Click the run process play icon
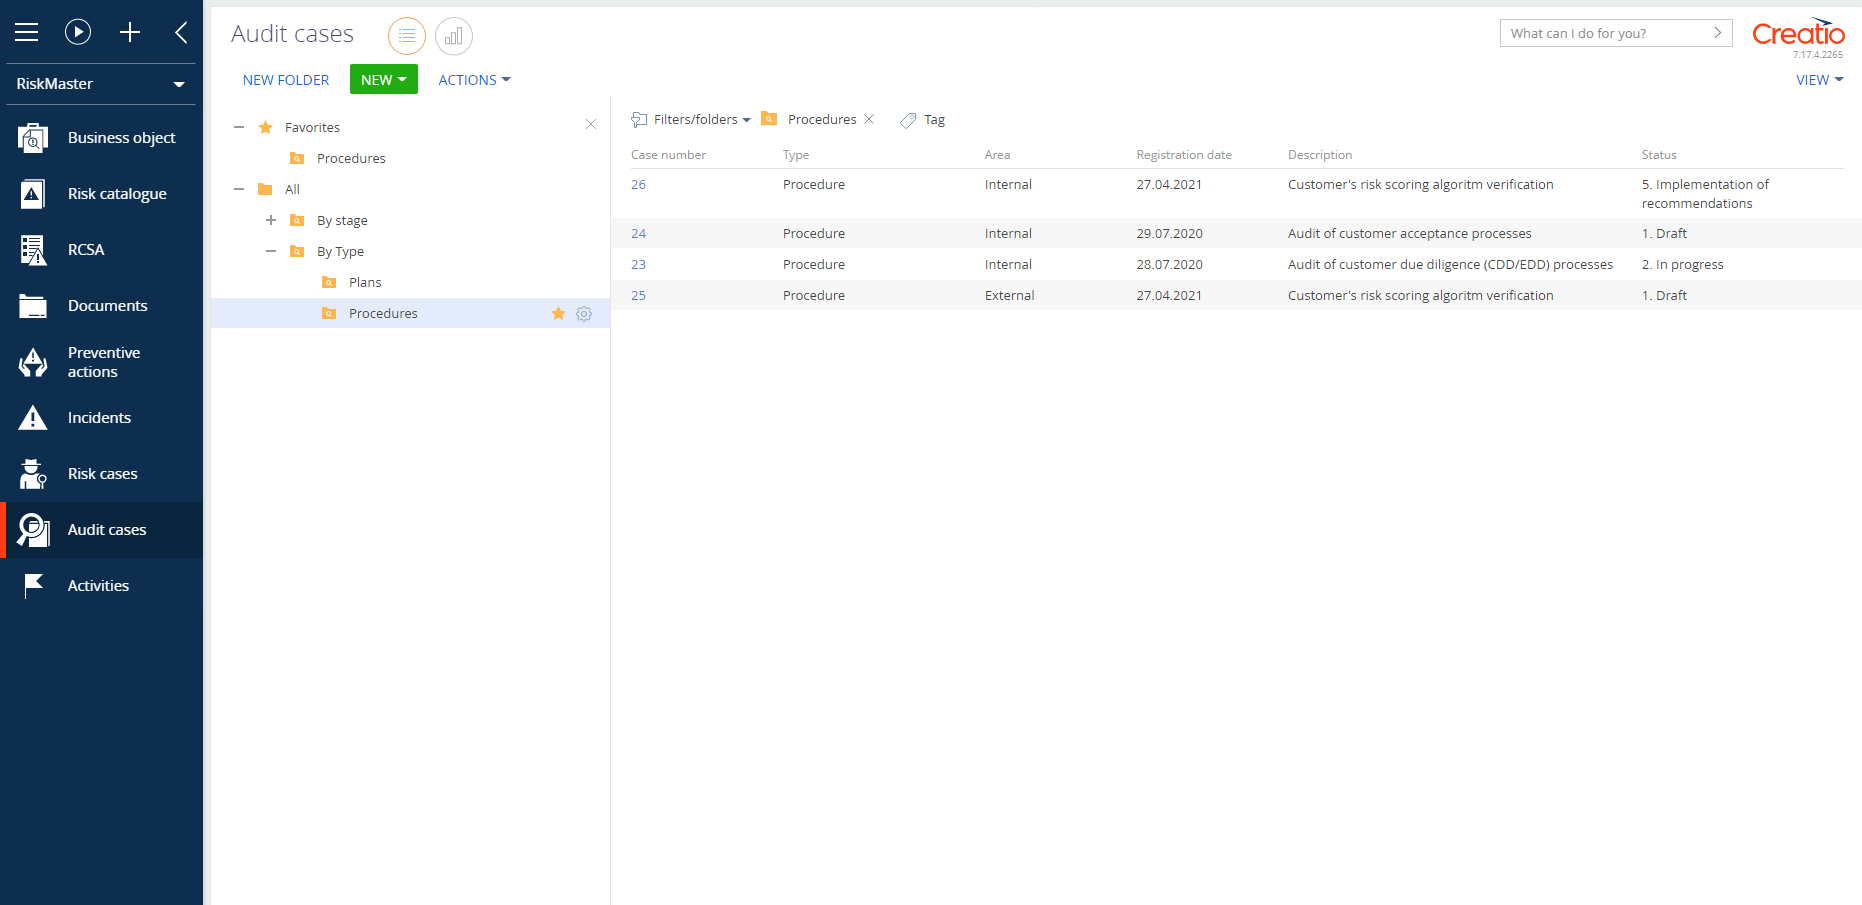 pos(78,33)
